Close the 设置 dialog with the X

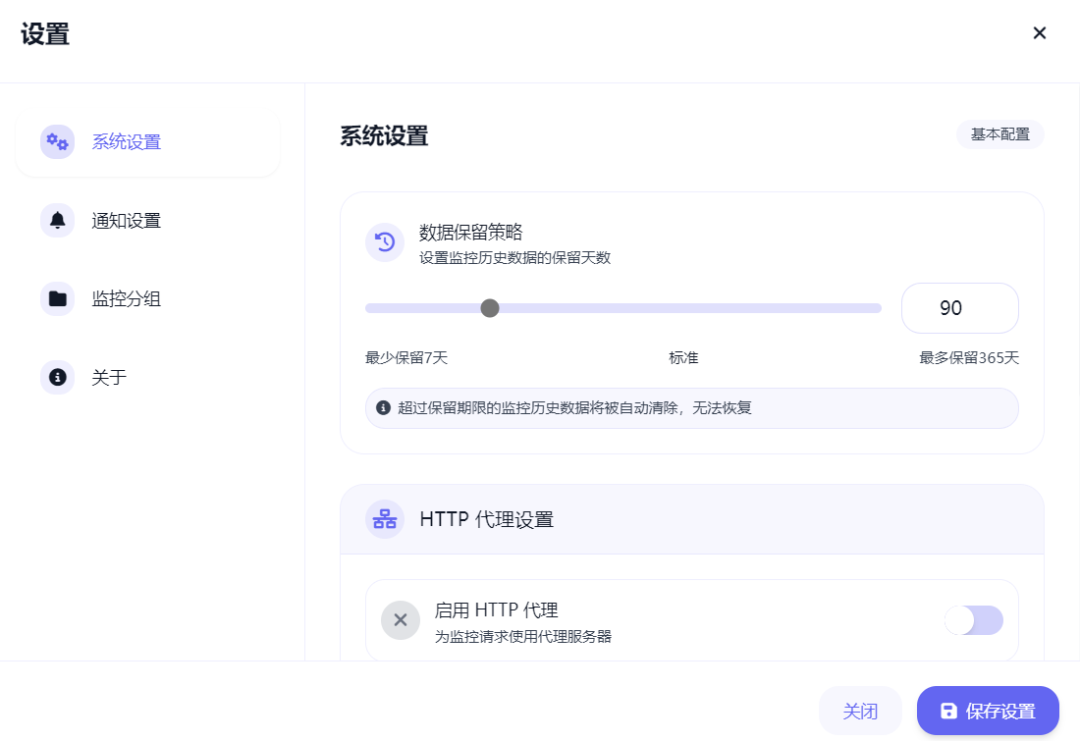pyautogui.click(x=1039, y=33)
